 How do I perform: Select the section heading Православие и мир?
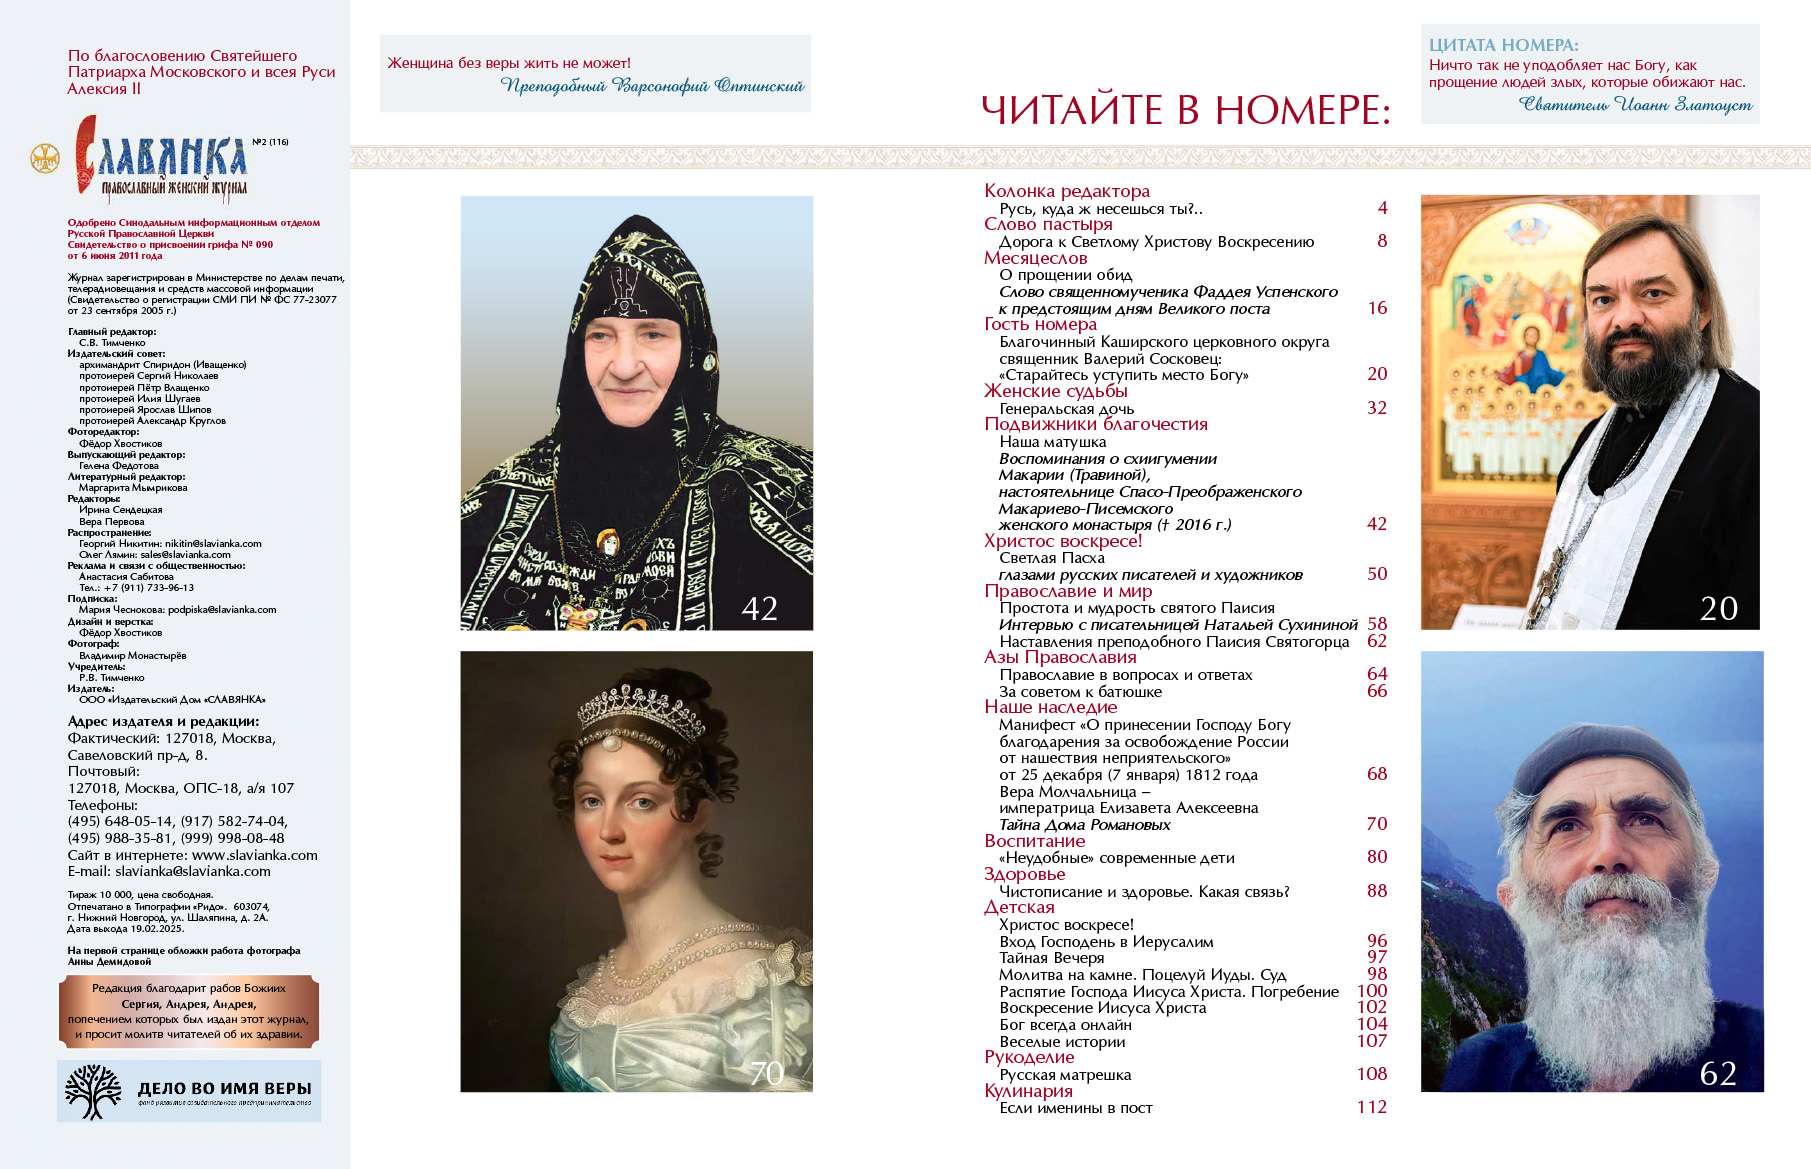1068,591
